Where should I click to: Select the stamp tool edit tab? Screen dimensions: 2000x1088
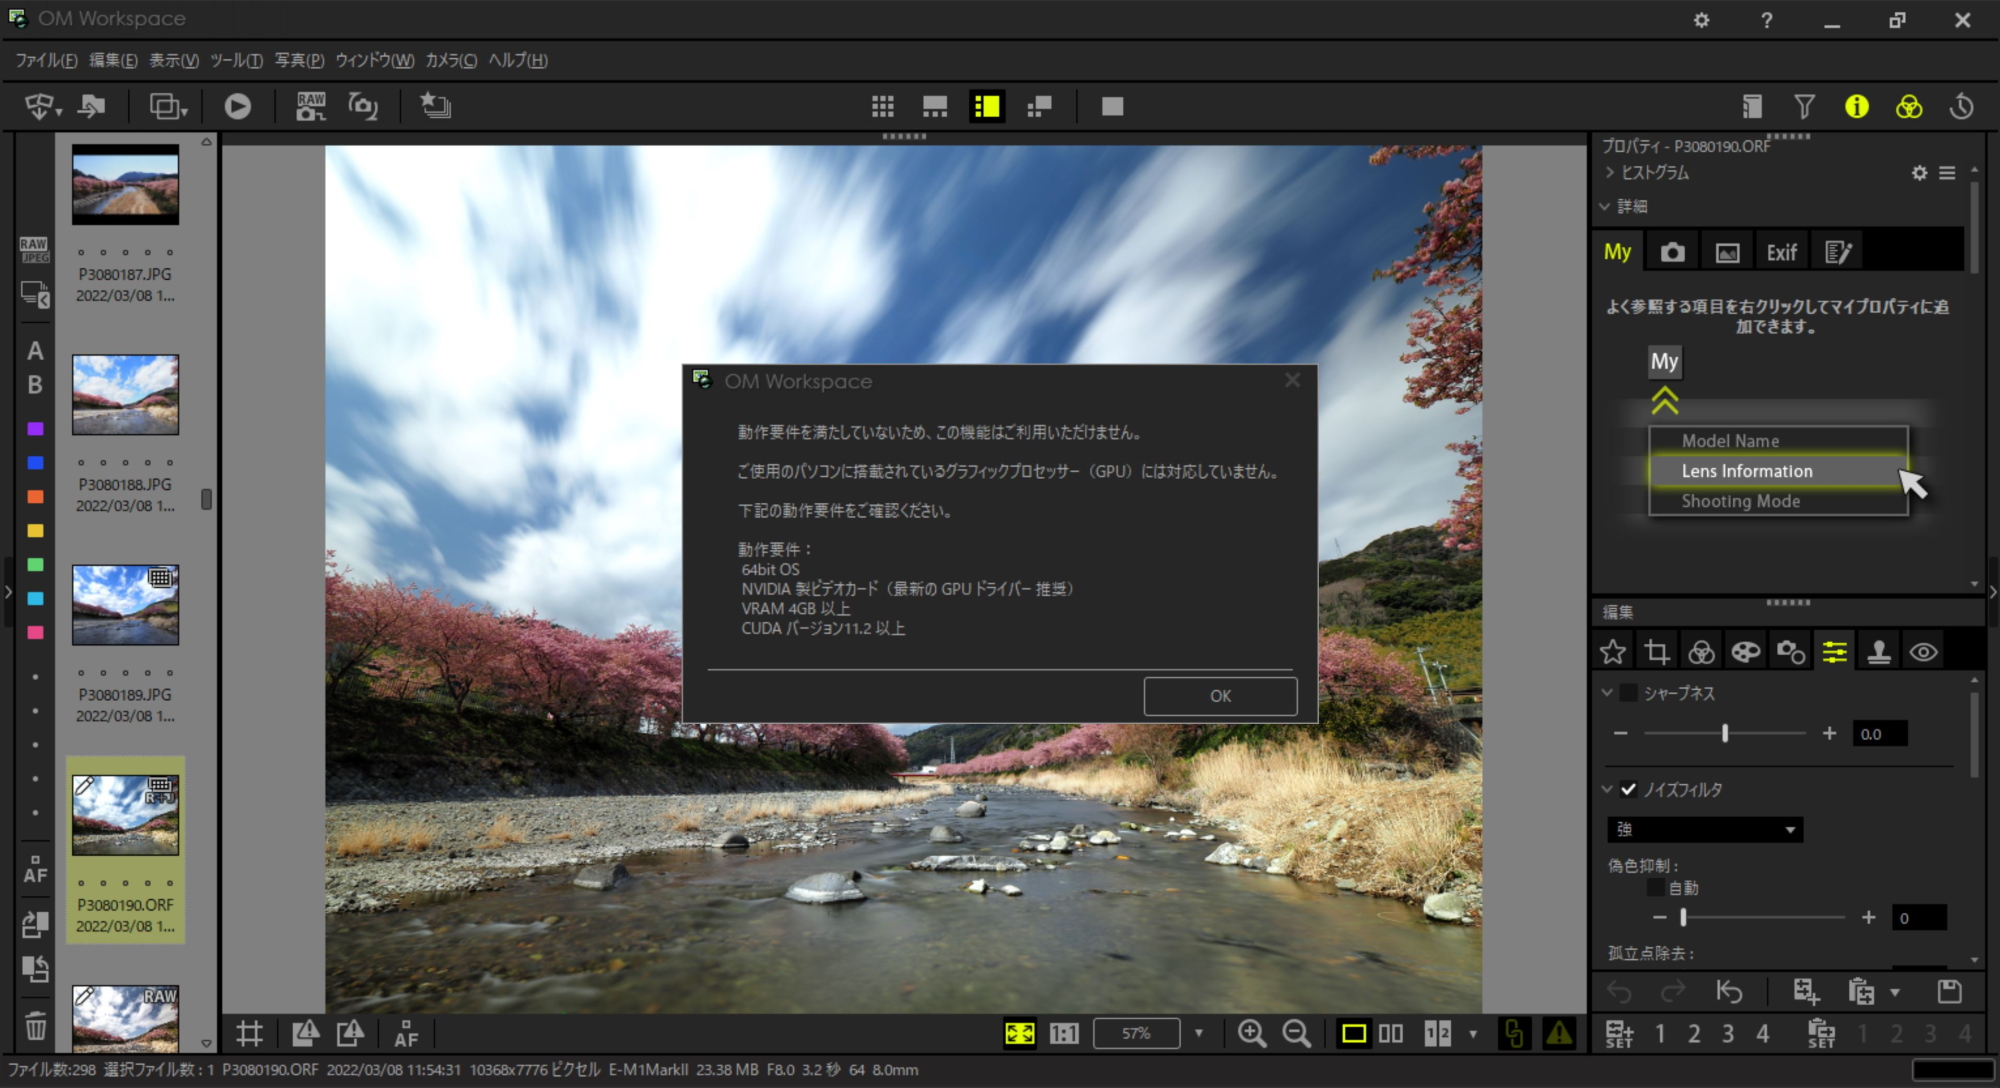1878,653
